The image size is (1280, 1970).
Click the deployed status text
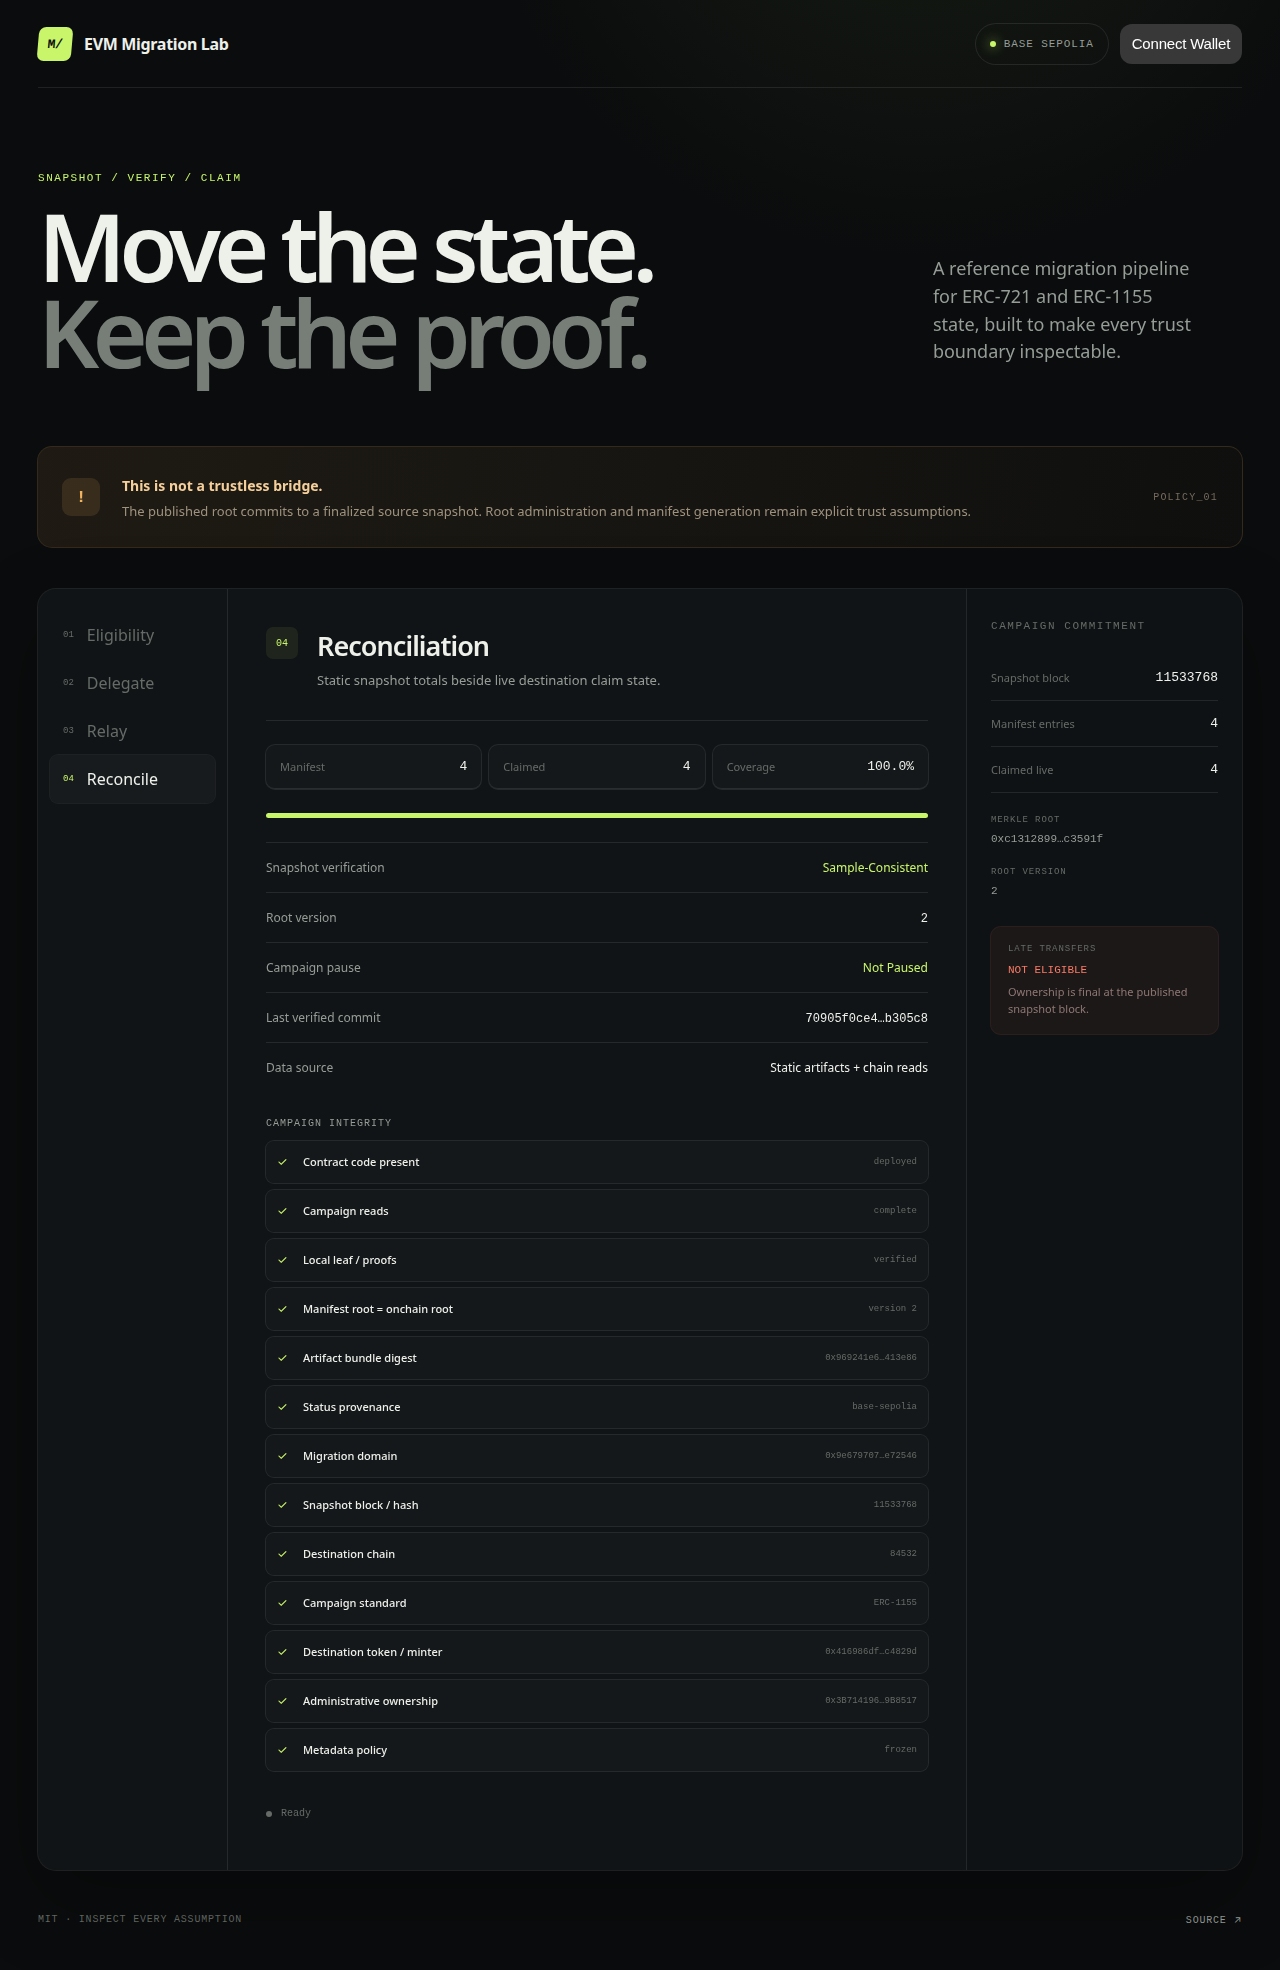(895, 1161)
